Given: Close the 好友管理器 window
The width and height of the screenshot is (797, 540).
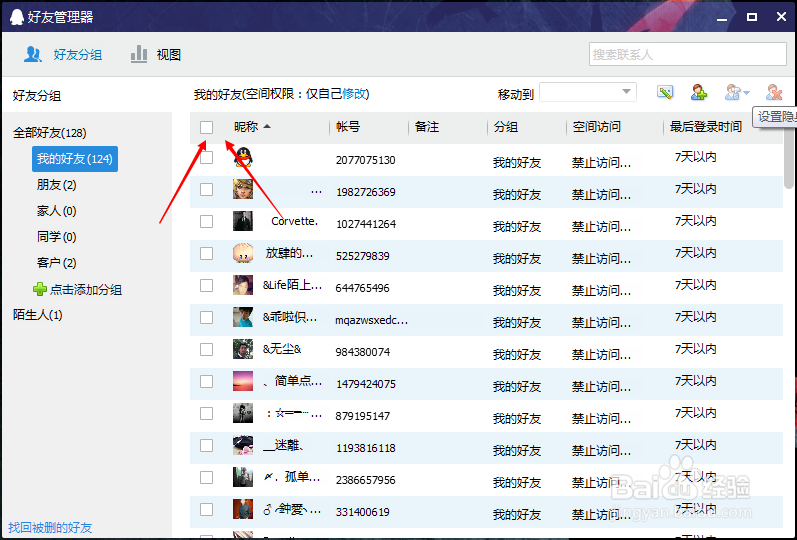Looking at the screenshot, I should [x=782, y=17].
